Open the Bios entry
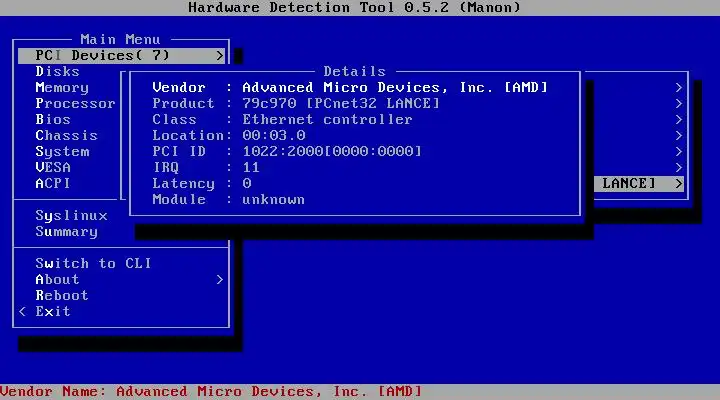 click(x=53, y=119)
